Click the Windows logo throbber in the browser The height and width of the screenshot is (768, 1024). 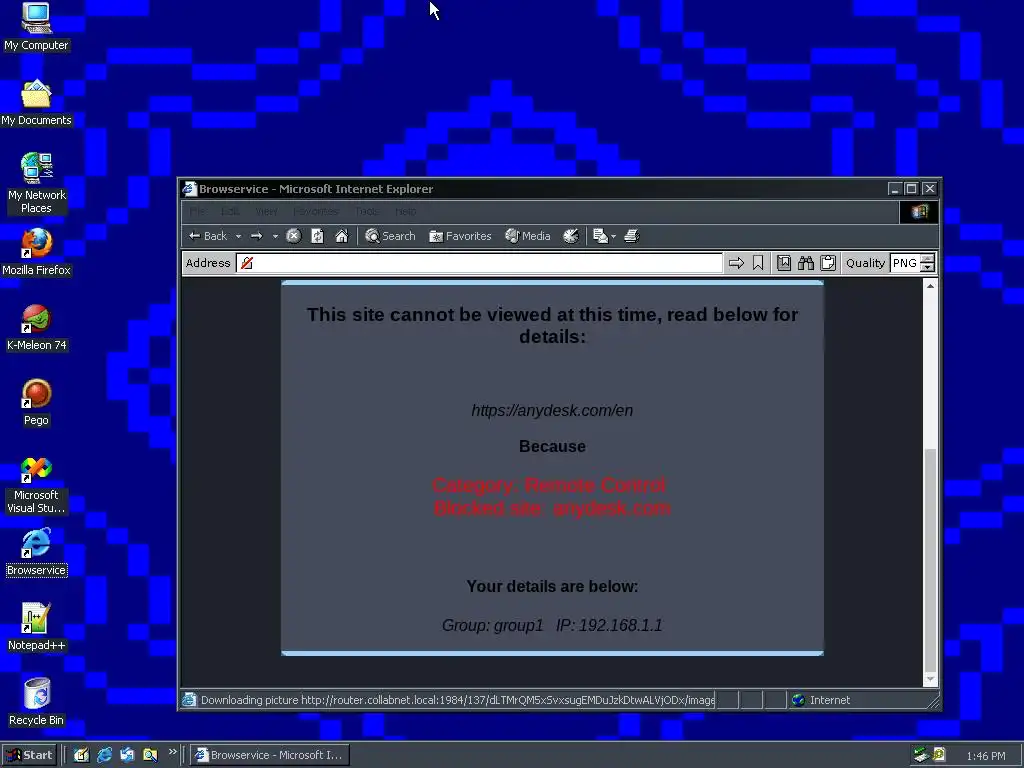919,212
